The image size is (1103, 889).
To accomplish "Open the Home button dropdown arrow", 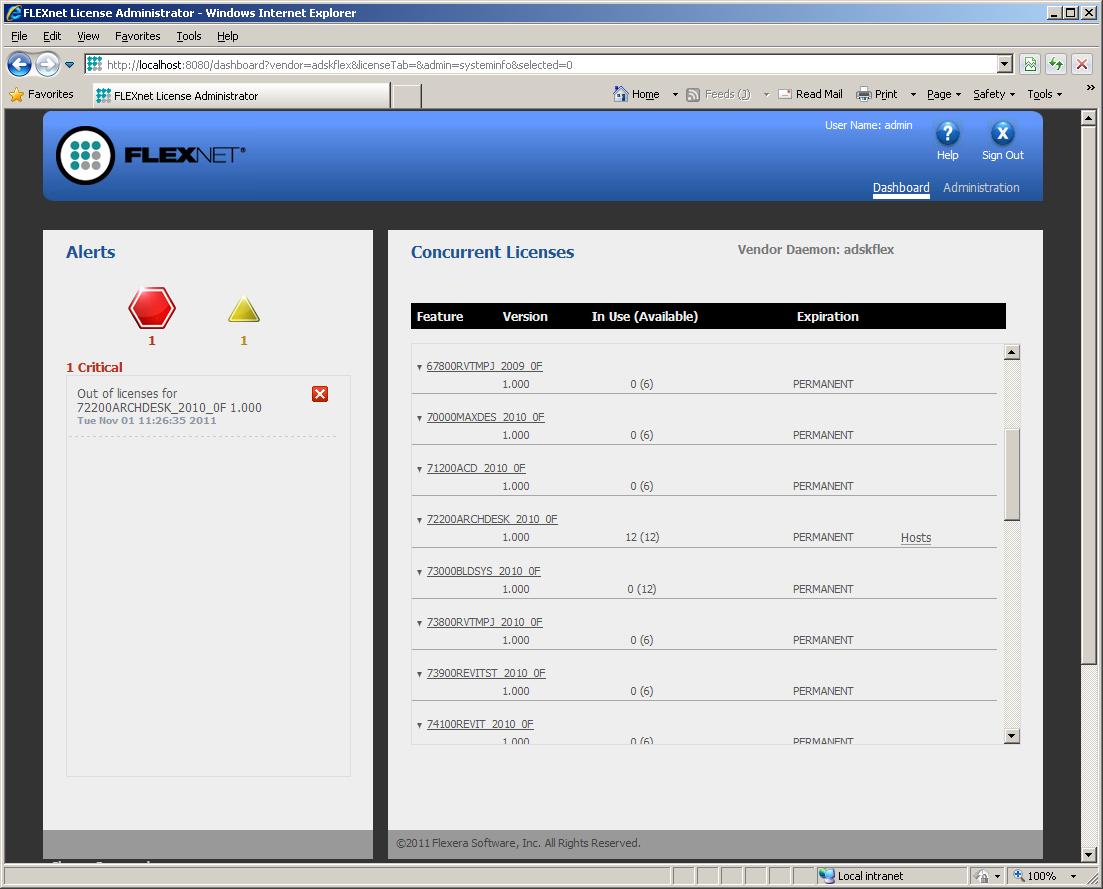I will point(675,94).
